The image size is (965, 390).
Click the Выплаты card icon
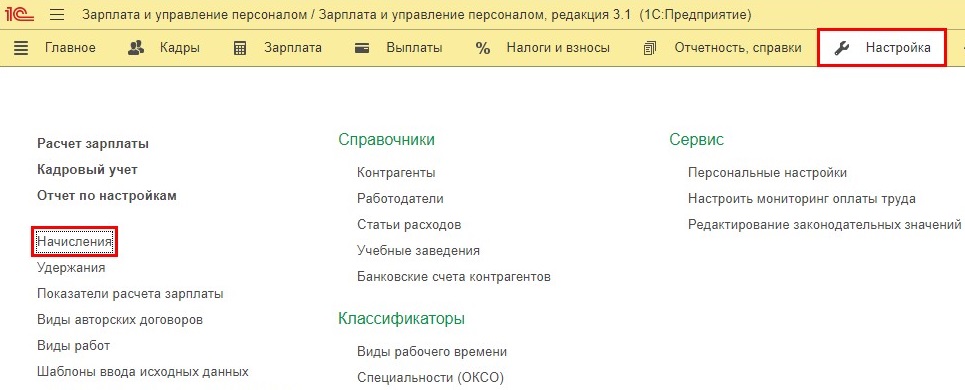362,47
